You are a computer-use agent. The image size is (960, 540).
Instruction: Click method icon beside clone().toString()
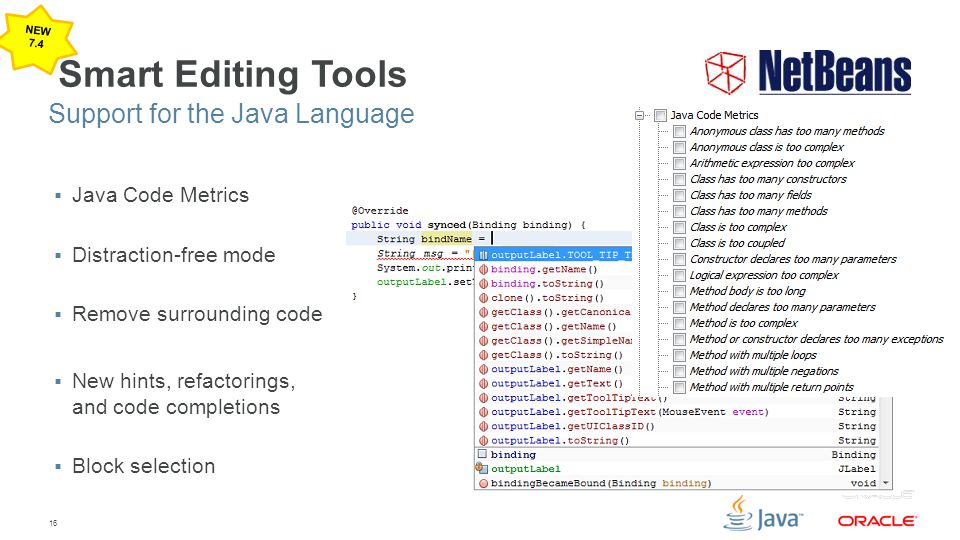click(x=483, y=298)
